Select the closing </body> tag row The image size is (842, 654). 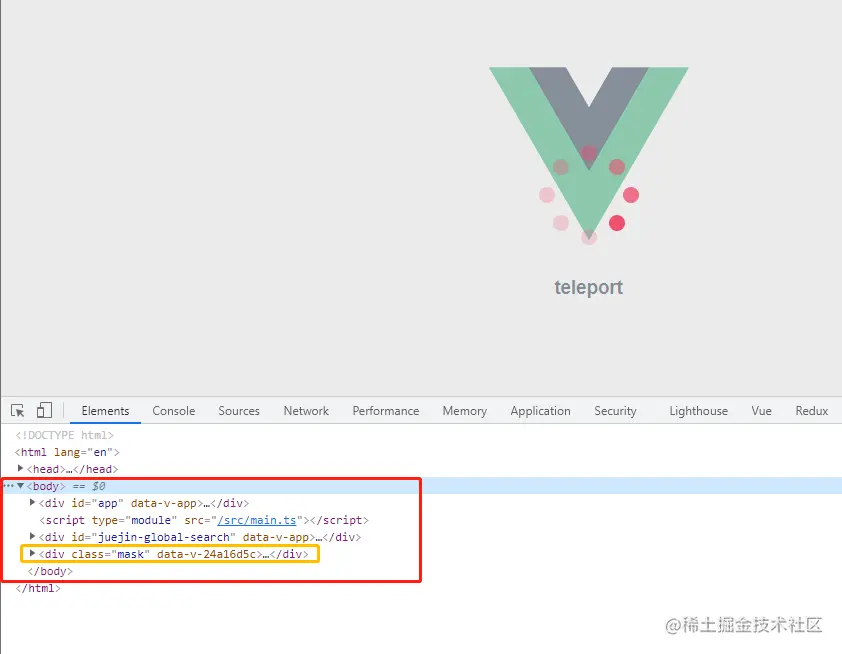pyautogui.click(x=50, y=571)
